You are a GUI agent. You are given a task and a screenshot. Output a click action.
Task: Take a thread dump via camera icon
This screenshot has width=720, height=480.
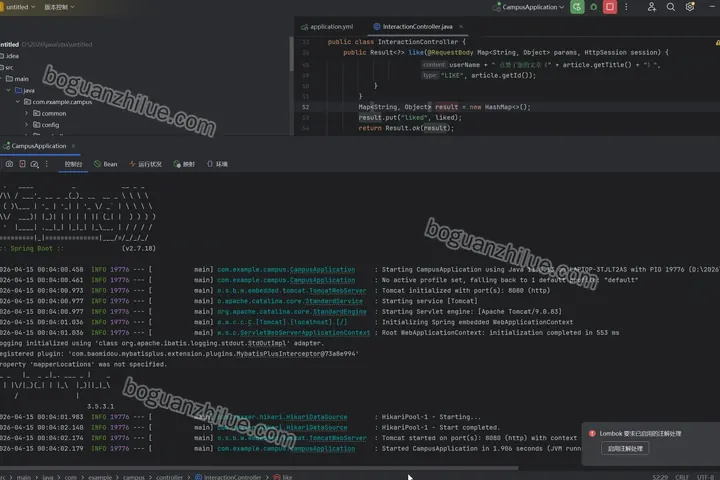click(x=9, y=164)
